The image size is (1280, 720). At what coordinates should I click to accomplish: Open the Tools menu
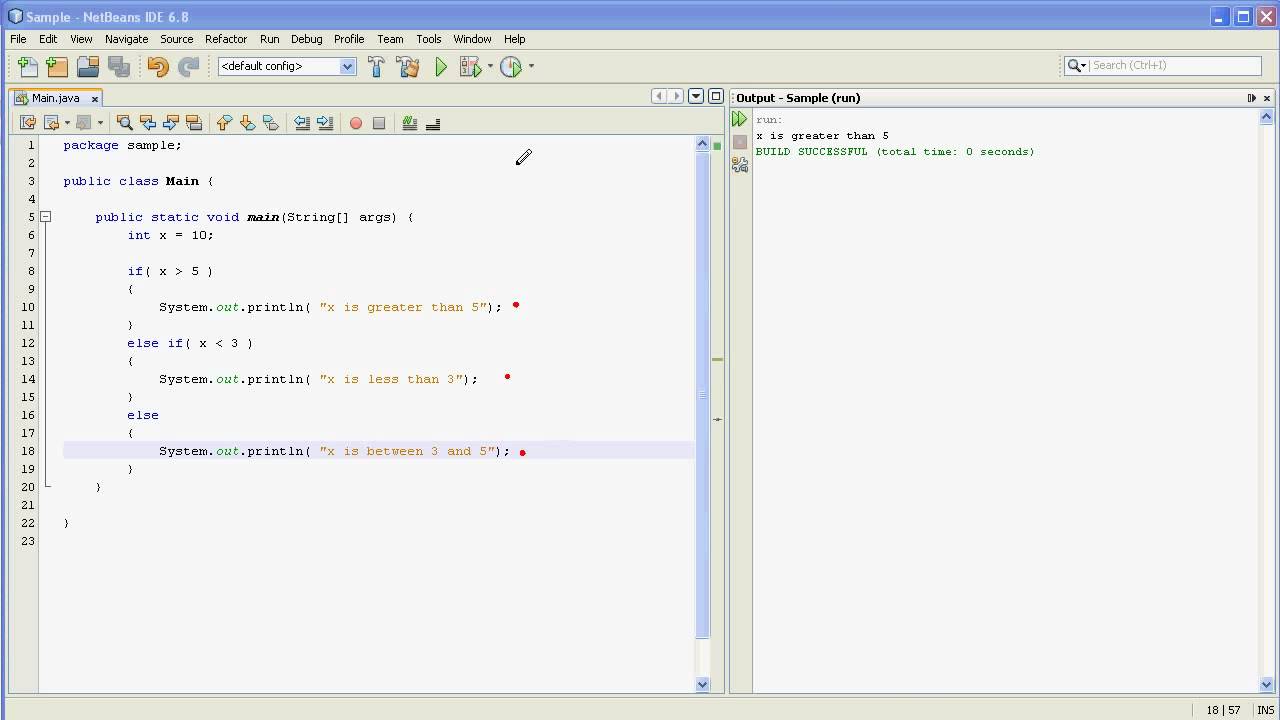click(x=428, y=39)
